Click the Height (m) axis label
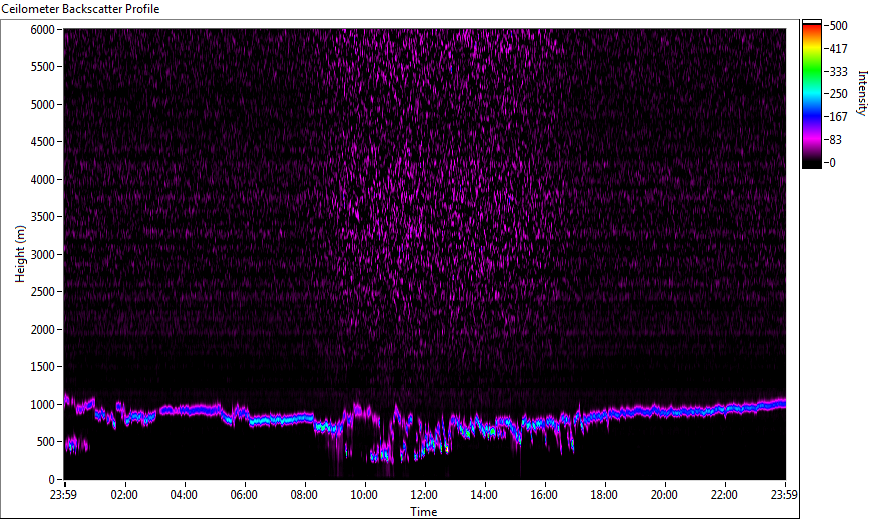872x519 pixels. [20, 254]
